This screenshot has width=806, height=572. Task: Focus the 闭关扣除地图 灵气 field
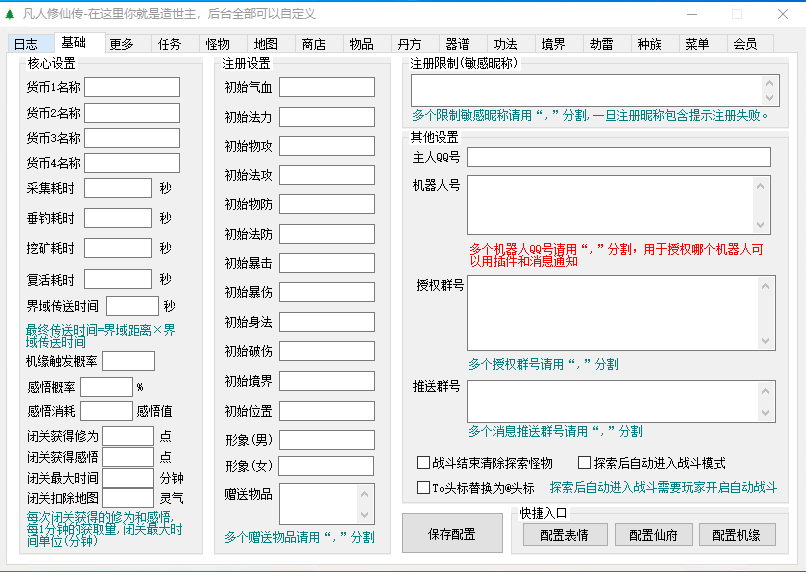click(x=128, y=497)
